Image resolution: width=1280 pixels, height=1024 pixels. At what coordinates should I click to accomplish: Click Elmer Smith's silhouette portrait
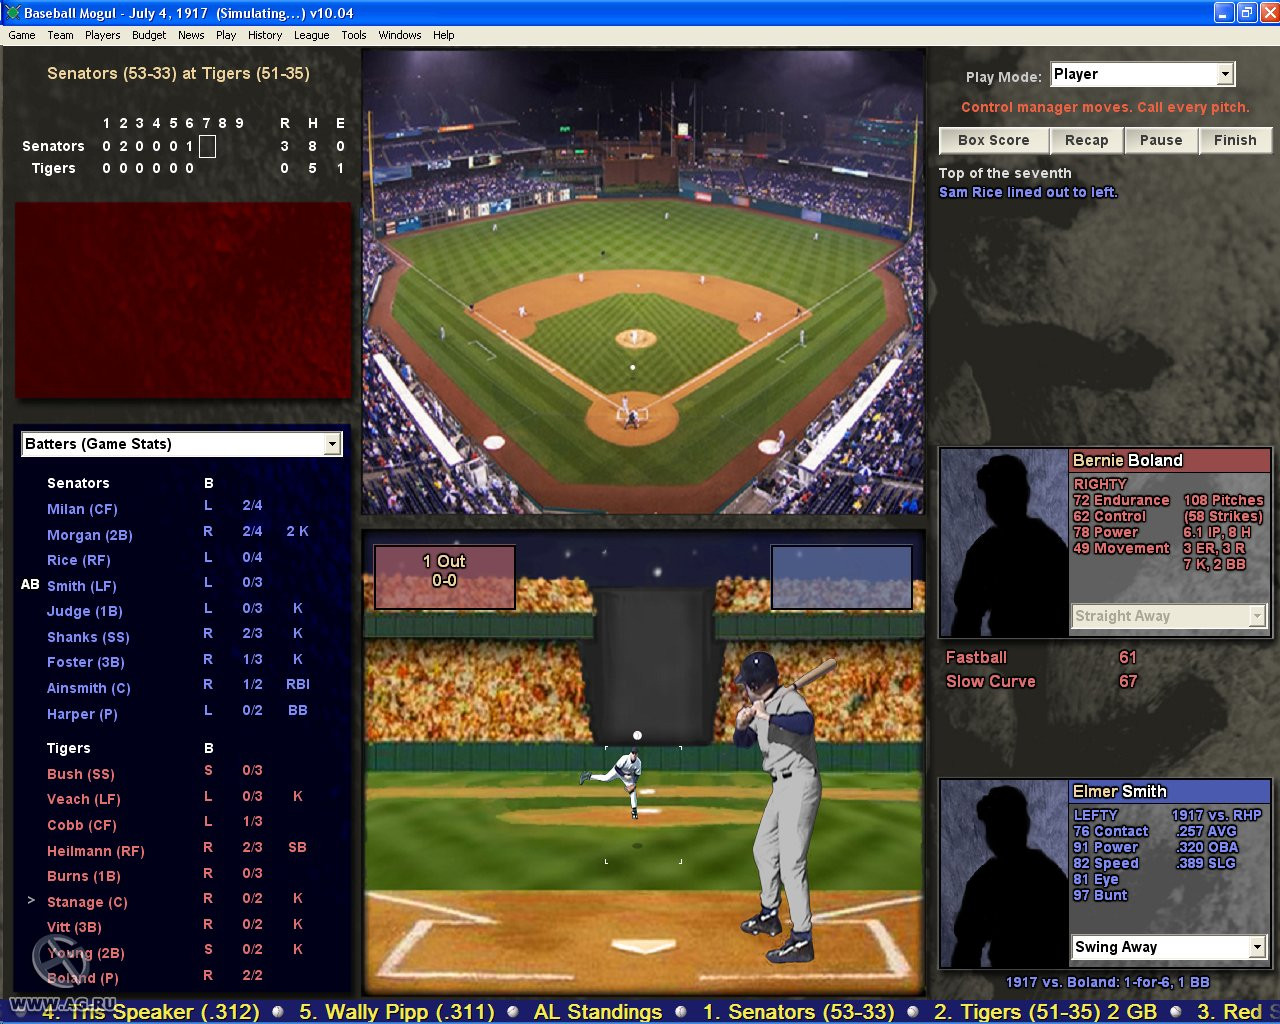(1005, 873)
